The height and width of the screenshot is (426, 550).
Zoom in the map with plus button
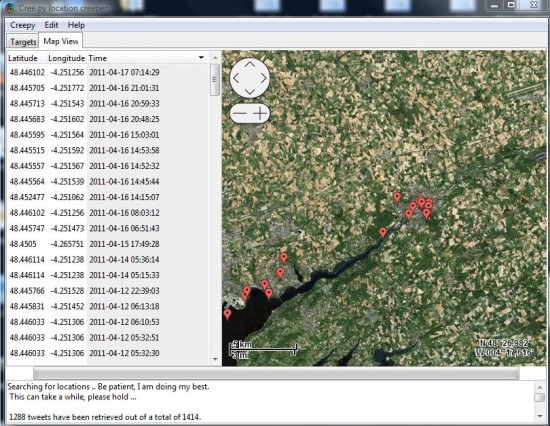click(260, 113)
